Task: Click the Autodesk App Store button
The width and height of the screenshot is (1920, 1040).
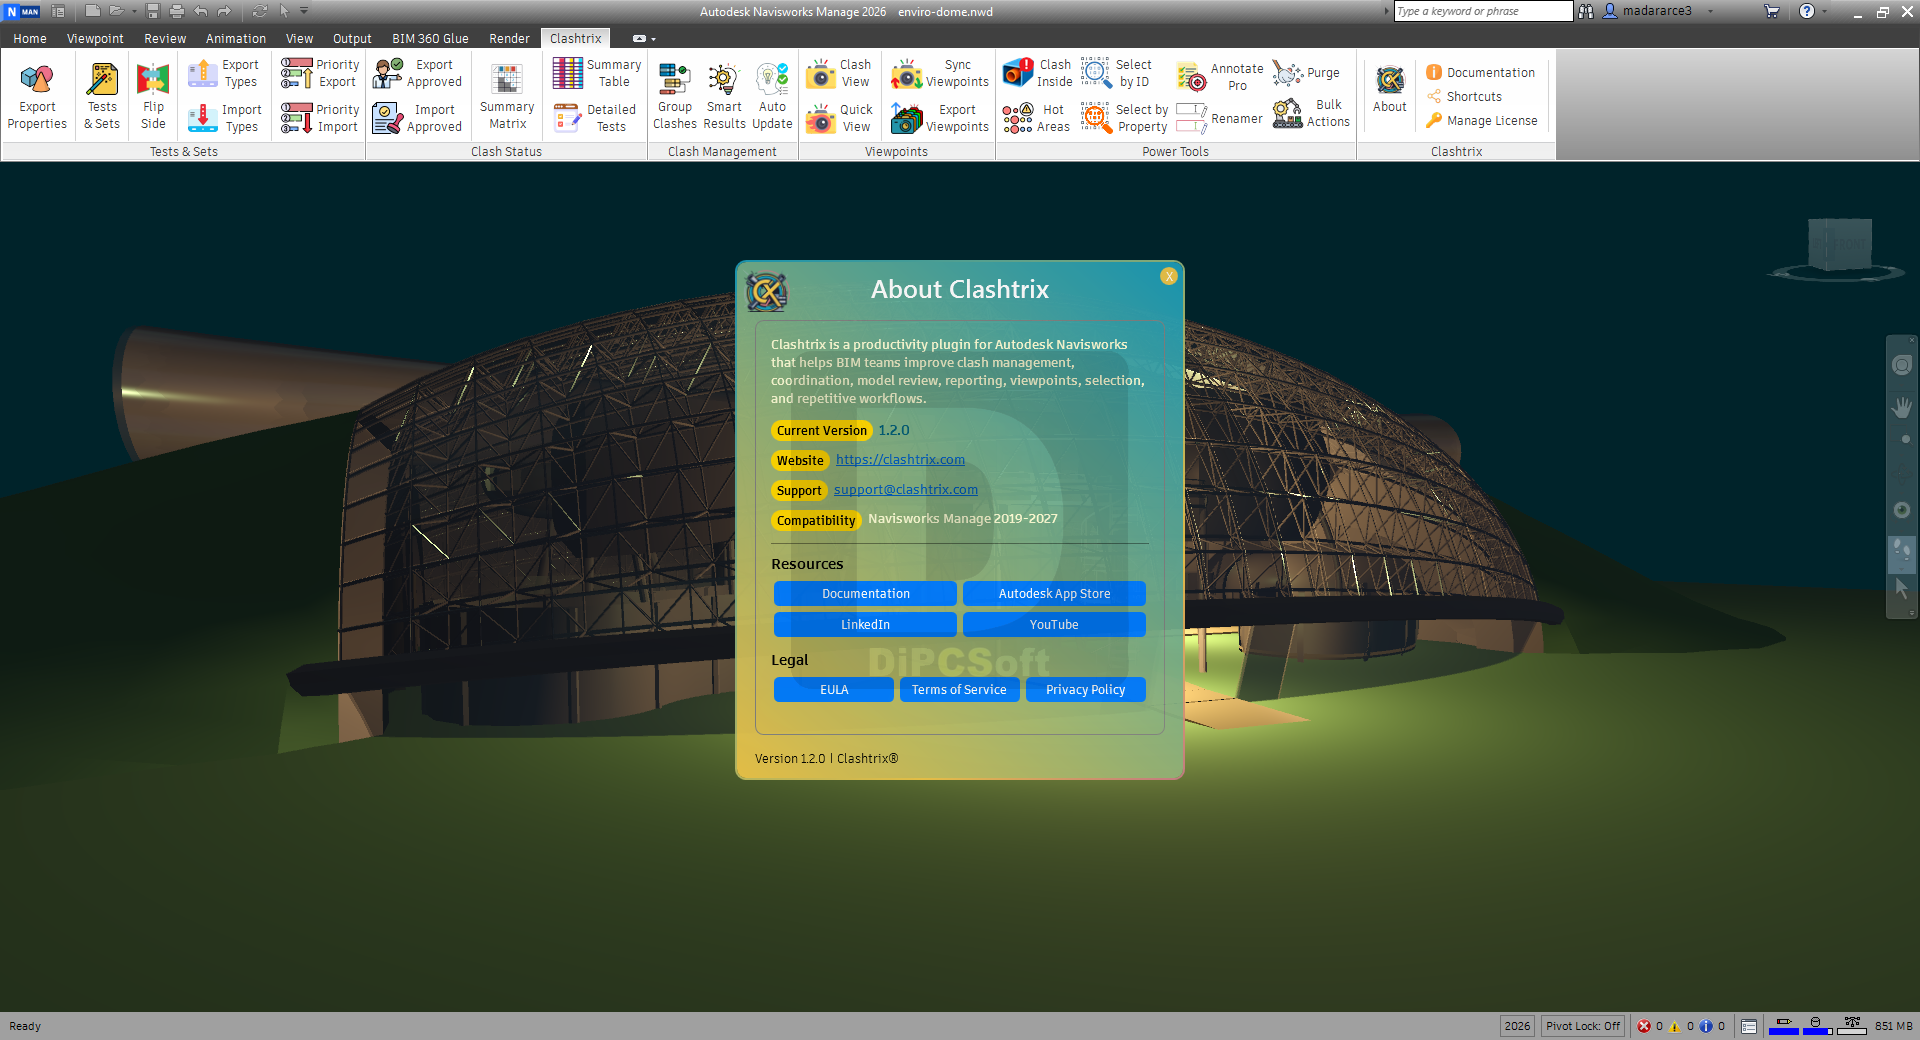Action: coord(1054,594)
